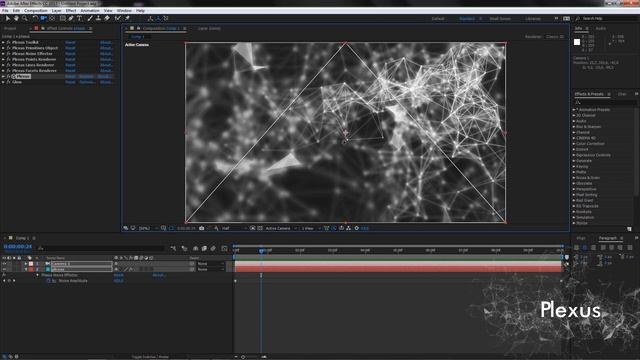Select the Zoom magnifier tool

point(25,18)
